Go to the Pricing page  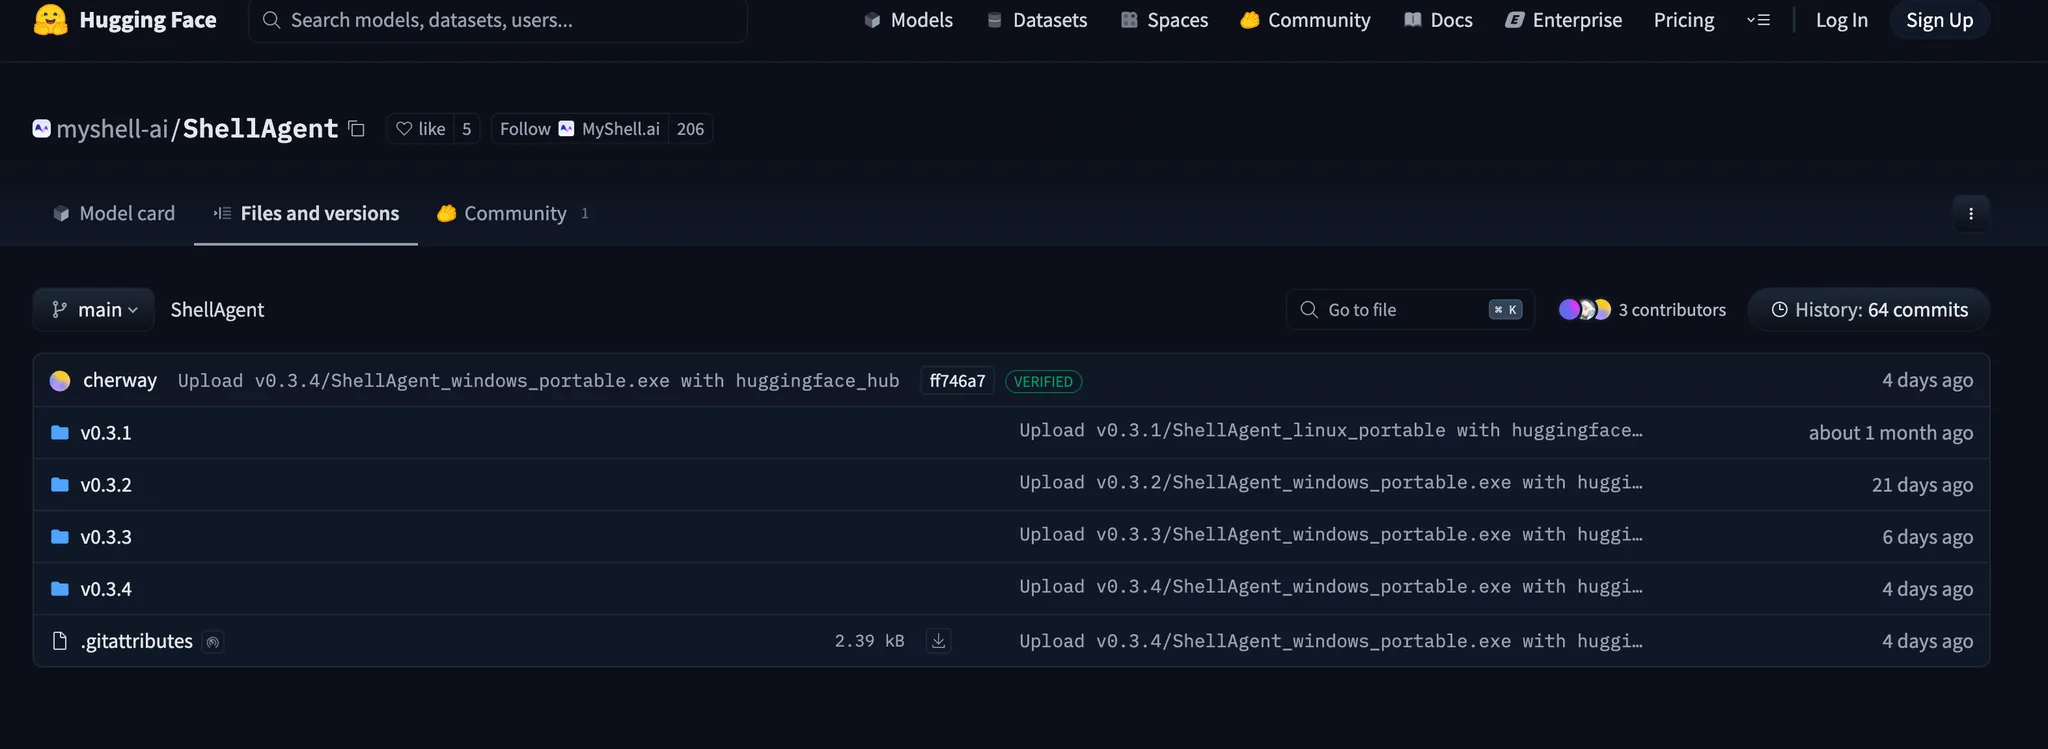[x=1684, y=20]
